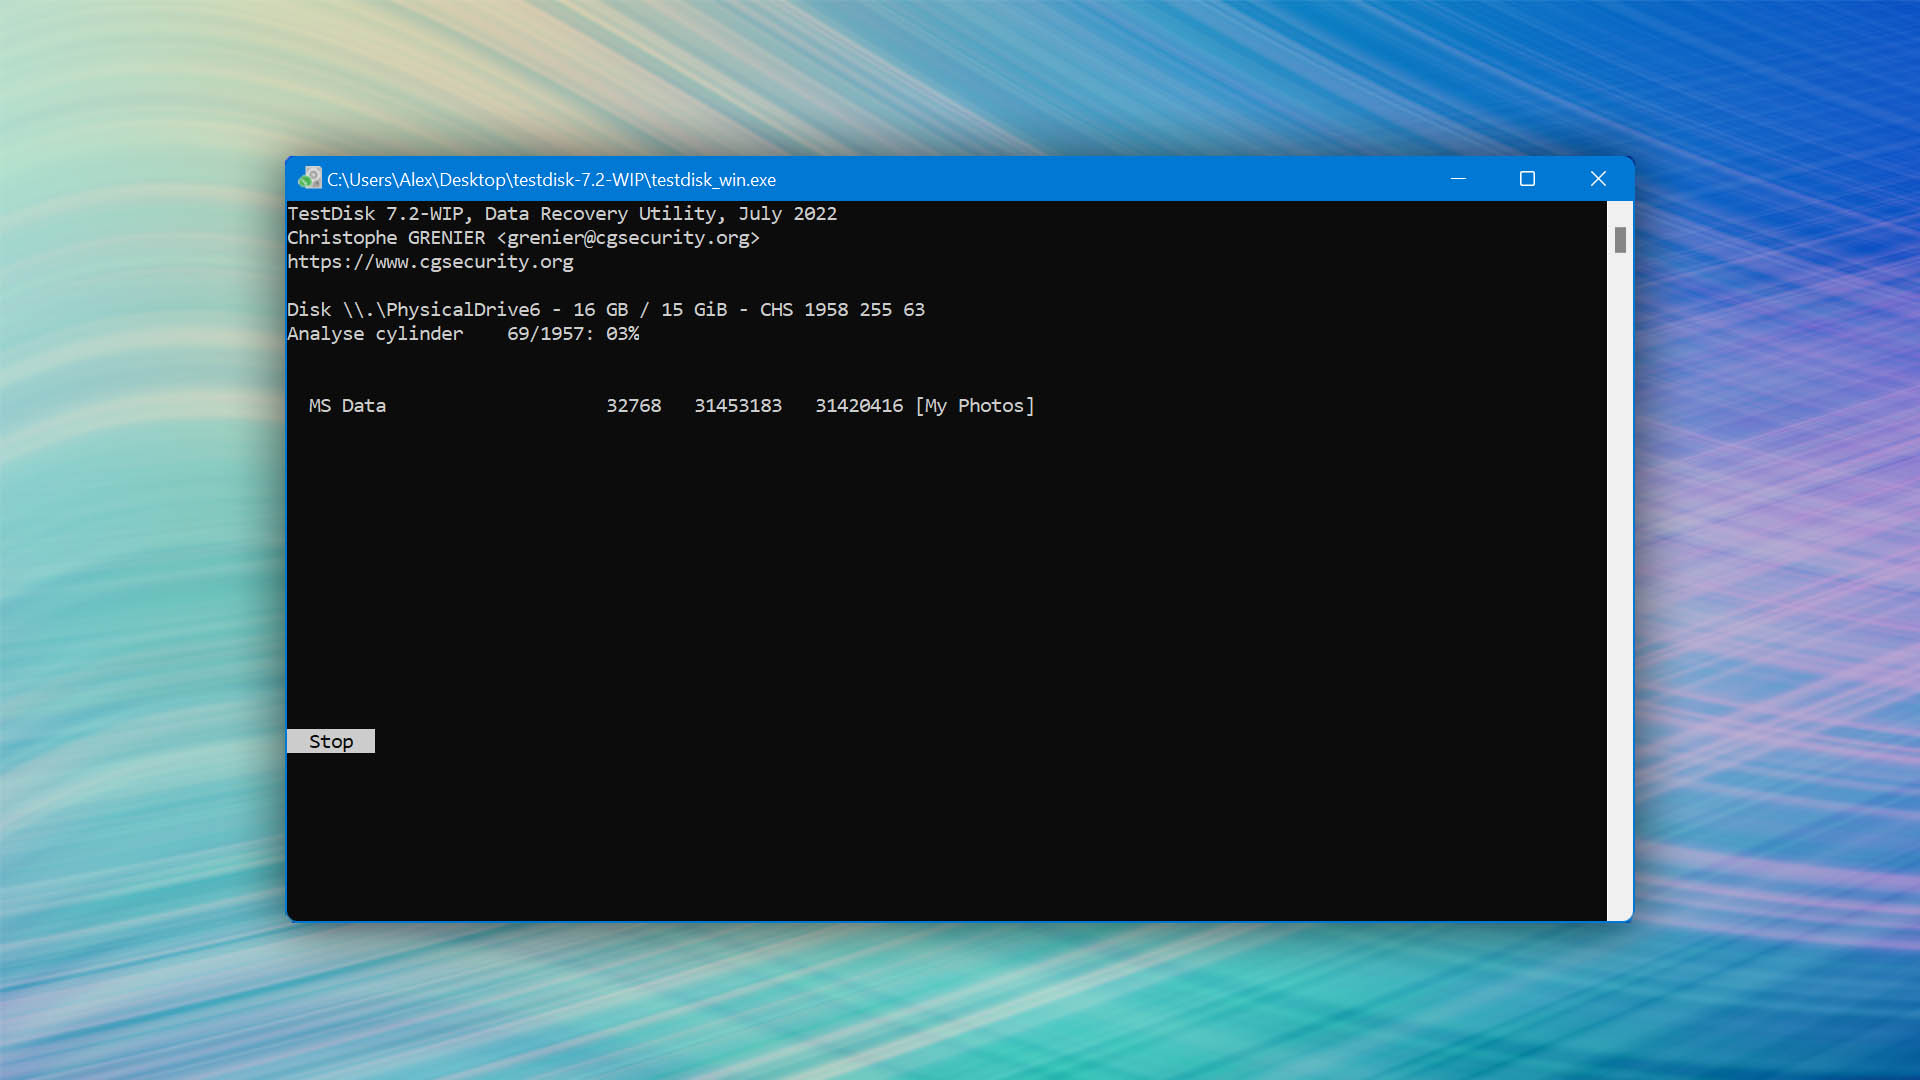Viewport: 1920px width, 1080px height.
Task: Click the 03% progress percentage
Action: point(622,334)
